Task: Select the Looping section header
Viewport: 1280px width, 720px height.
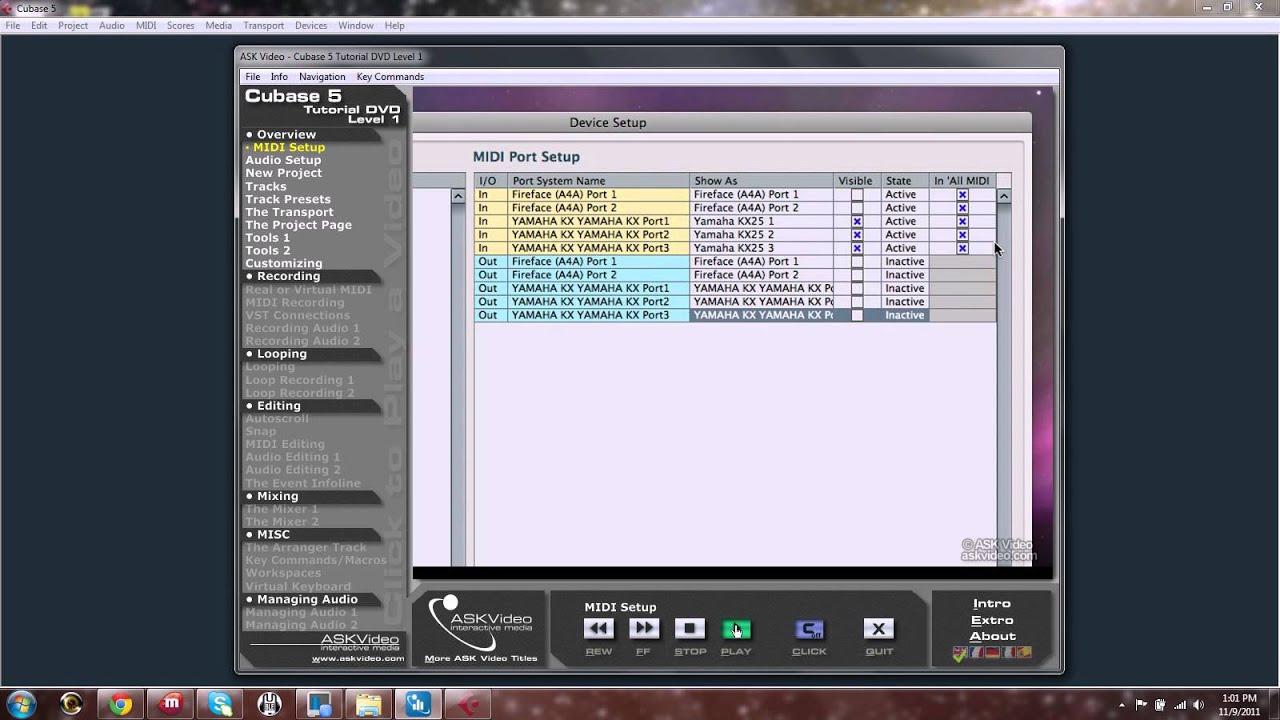Action: click(x=282, y=354)
